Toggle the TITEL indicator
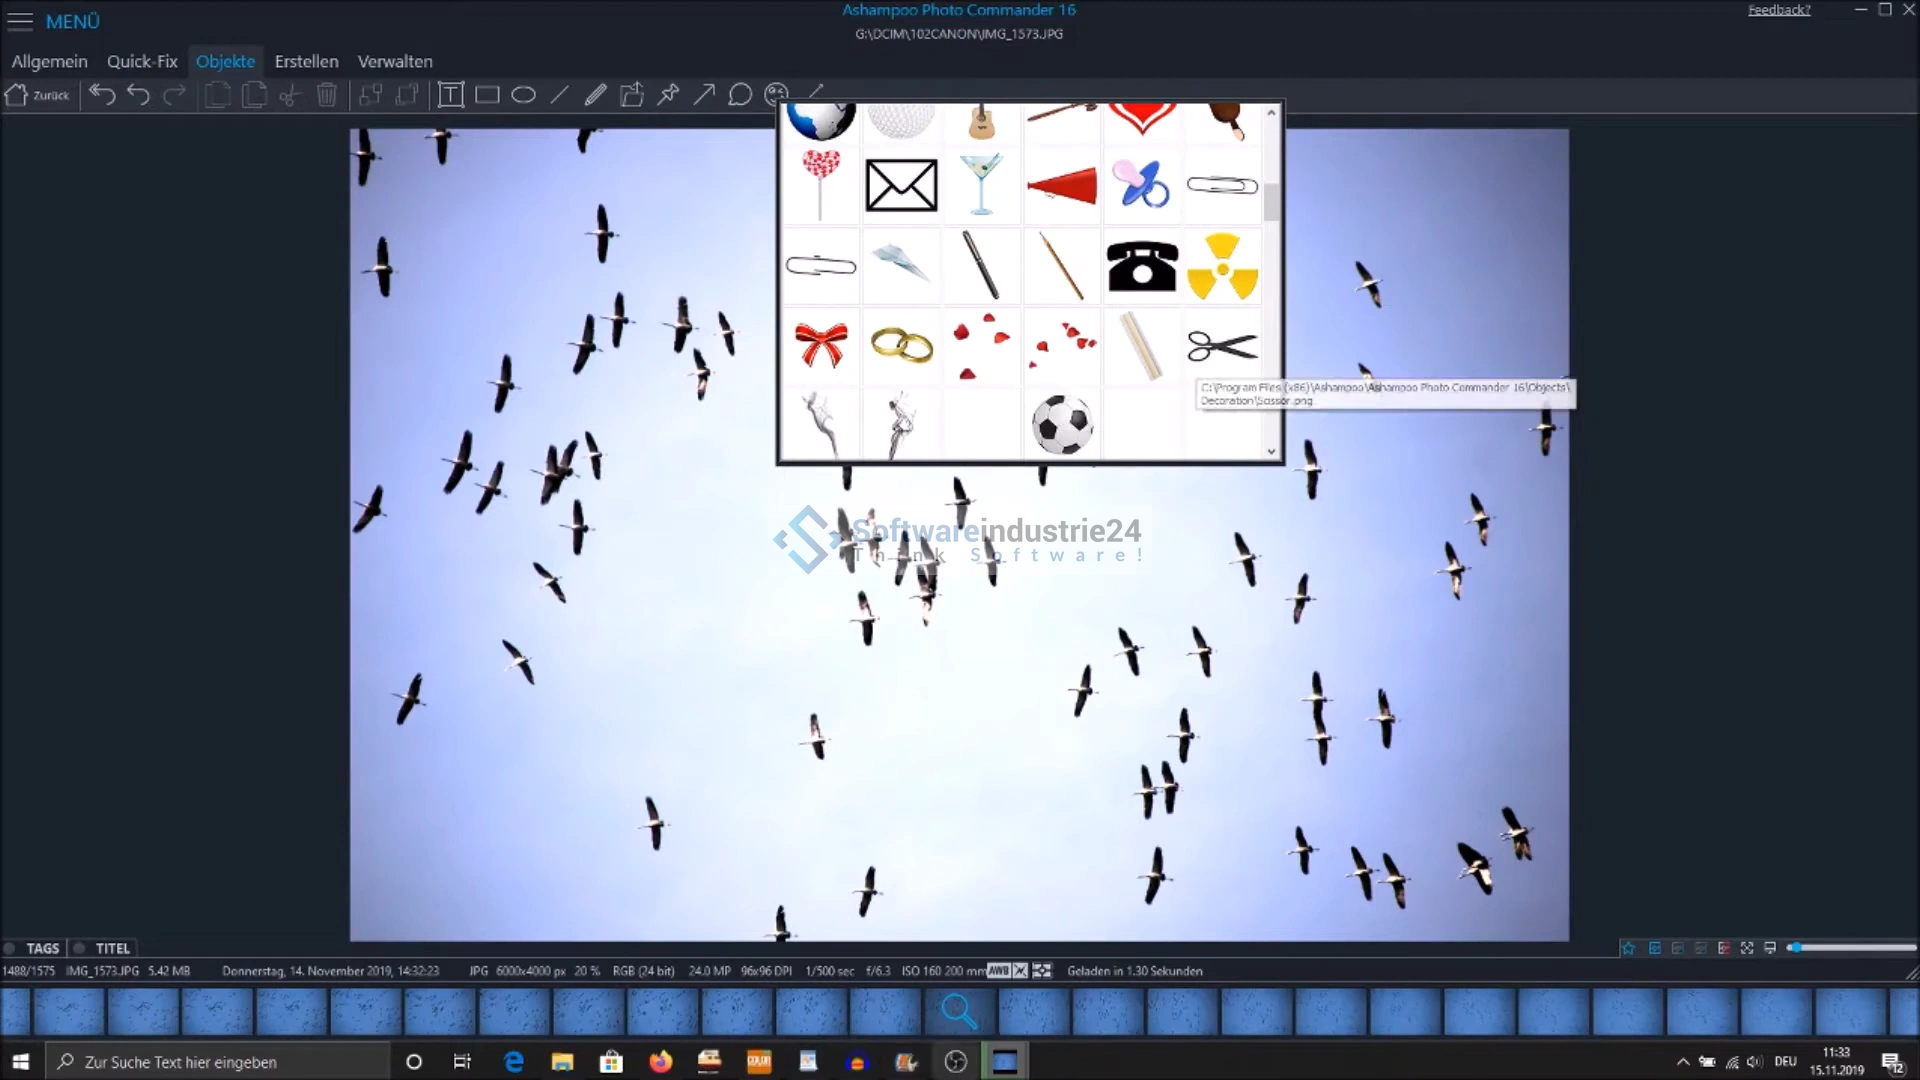This screenshot has width=1920, height=1080. click(x=103, y=948)
